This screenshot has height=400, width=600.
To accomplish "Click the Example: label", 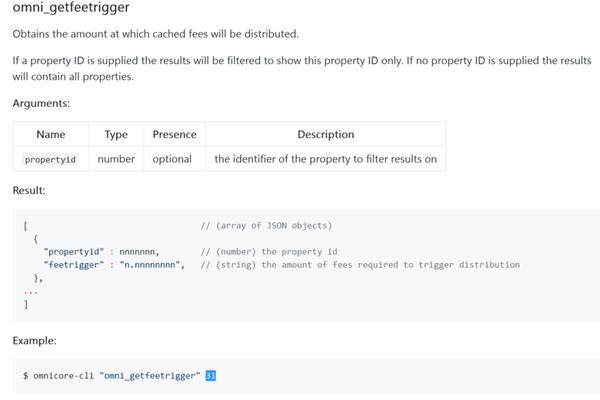I will tap(34, 341).
